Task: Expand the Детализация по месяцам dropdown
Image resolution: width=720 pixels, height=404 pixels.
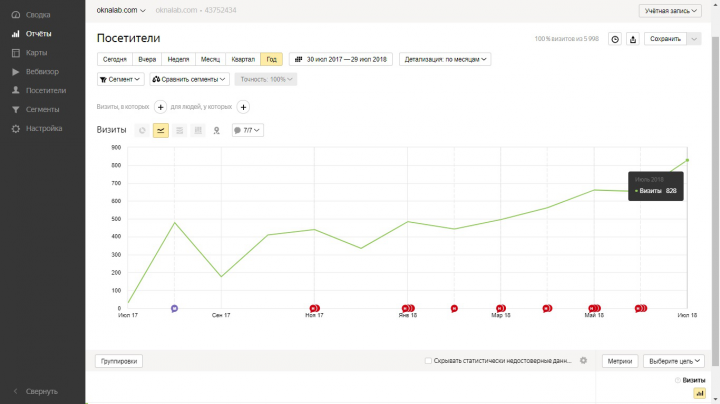Action: (445, 59)
